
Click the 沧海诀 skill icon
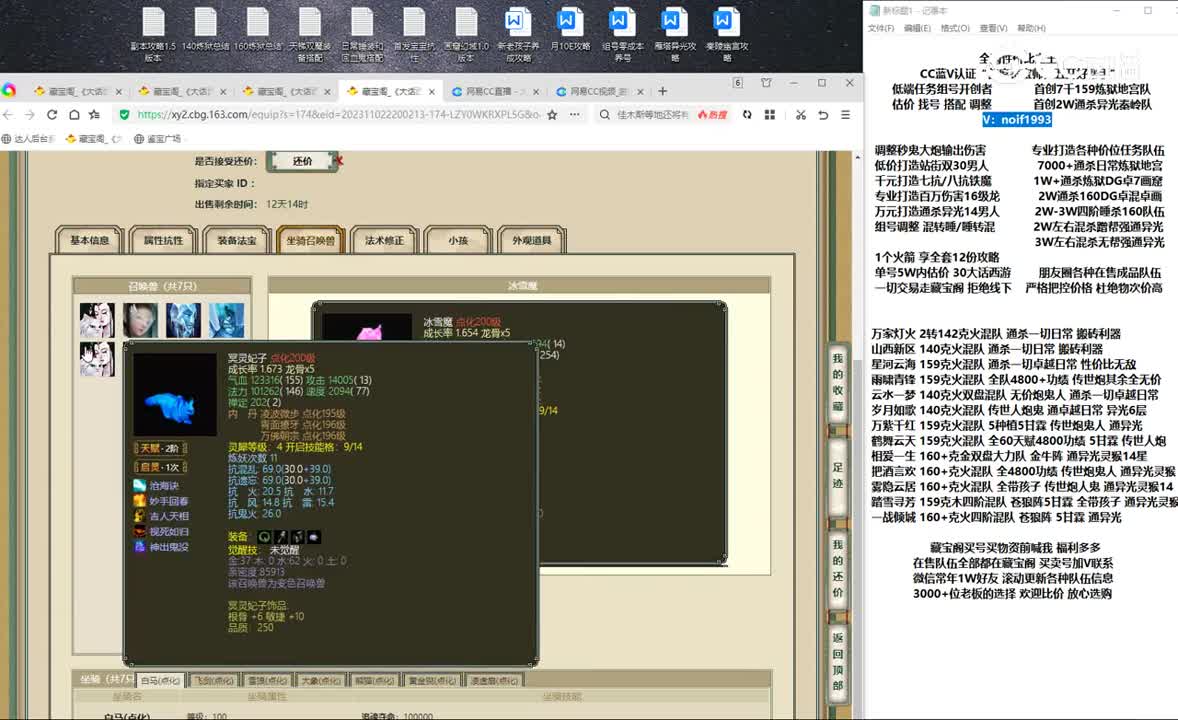[x=140, y=486]
